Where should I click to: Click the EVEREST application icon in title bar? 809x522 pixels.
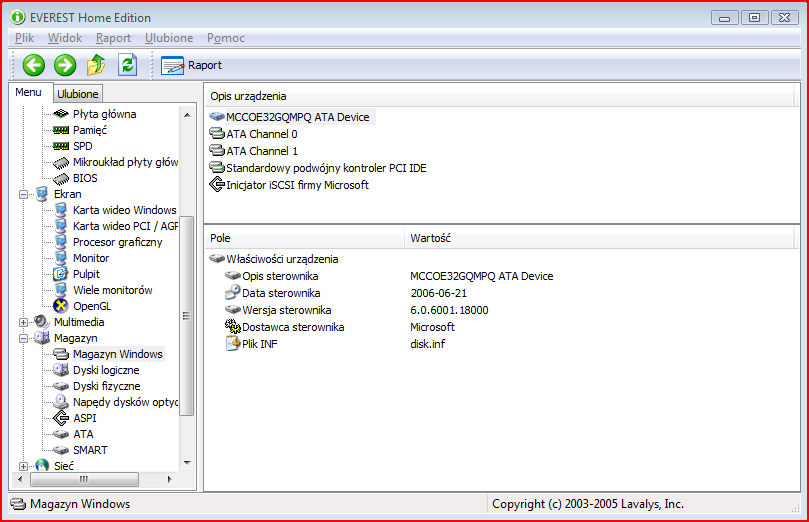pyautogui.click(x=18, y=18)
